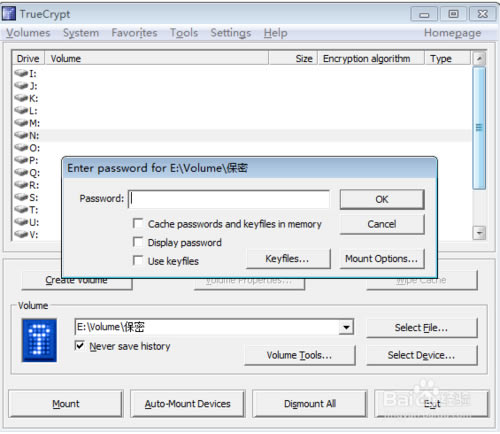Select drive I: icon in list
The image size is (500, 434).
tap(21, 73)
